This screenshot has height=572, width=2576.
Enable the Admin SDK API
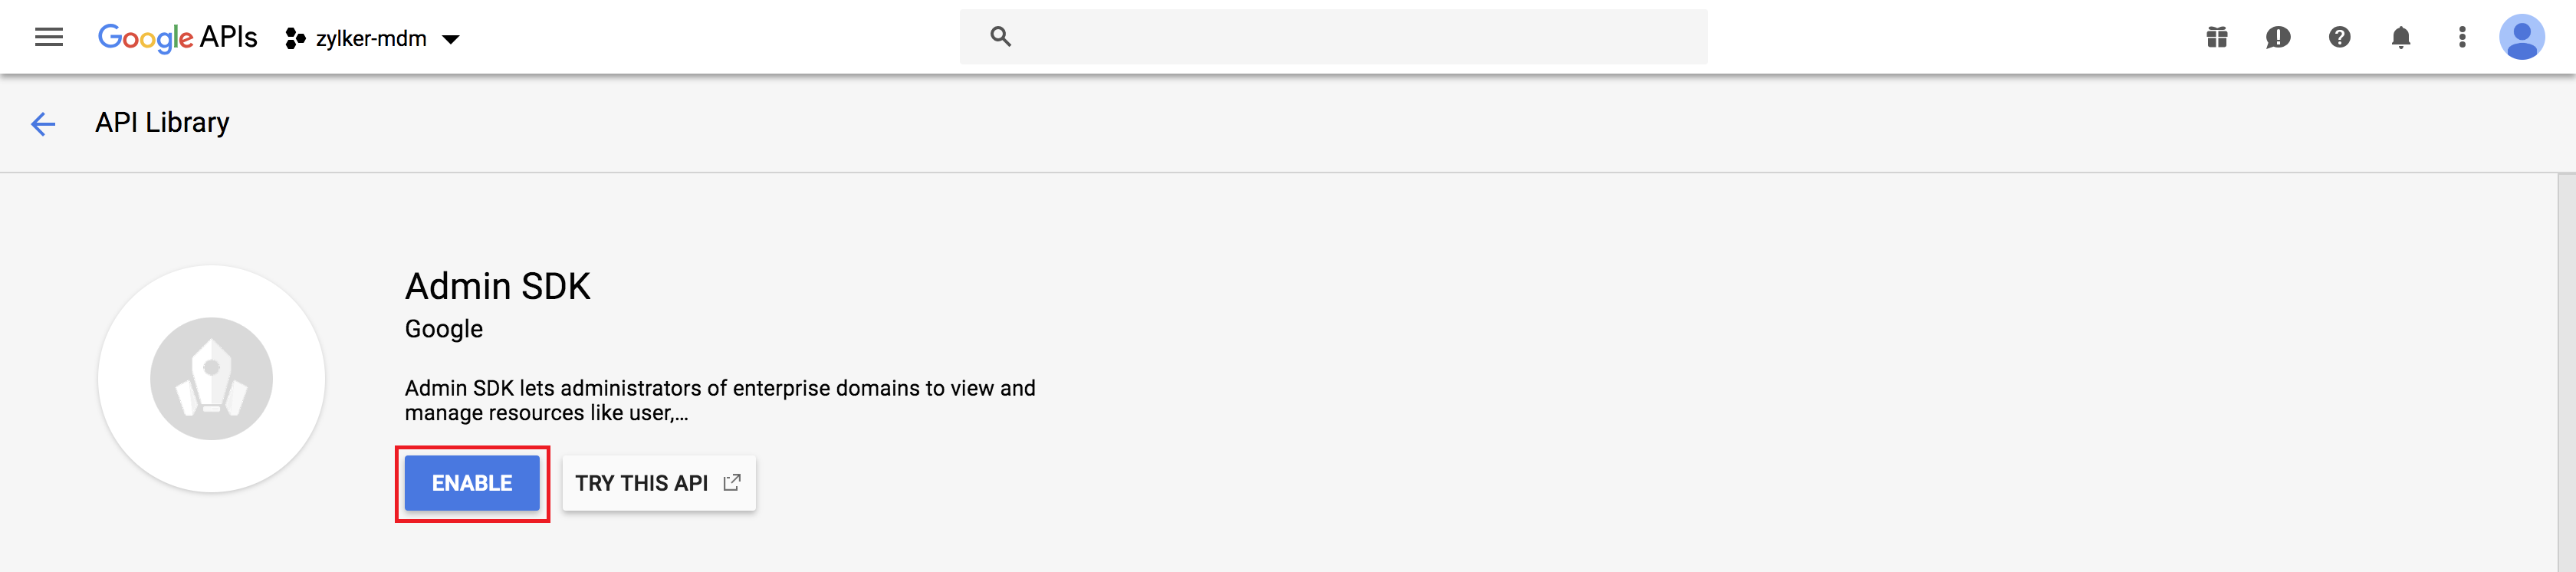[472, 483]
